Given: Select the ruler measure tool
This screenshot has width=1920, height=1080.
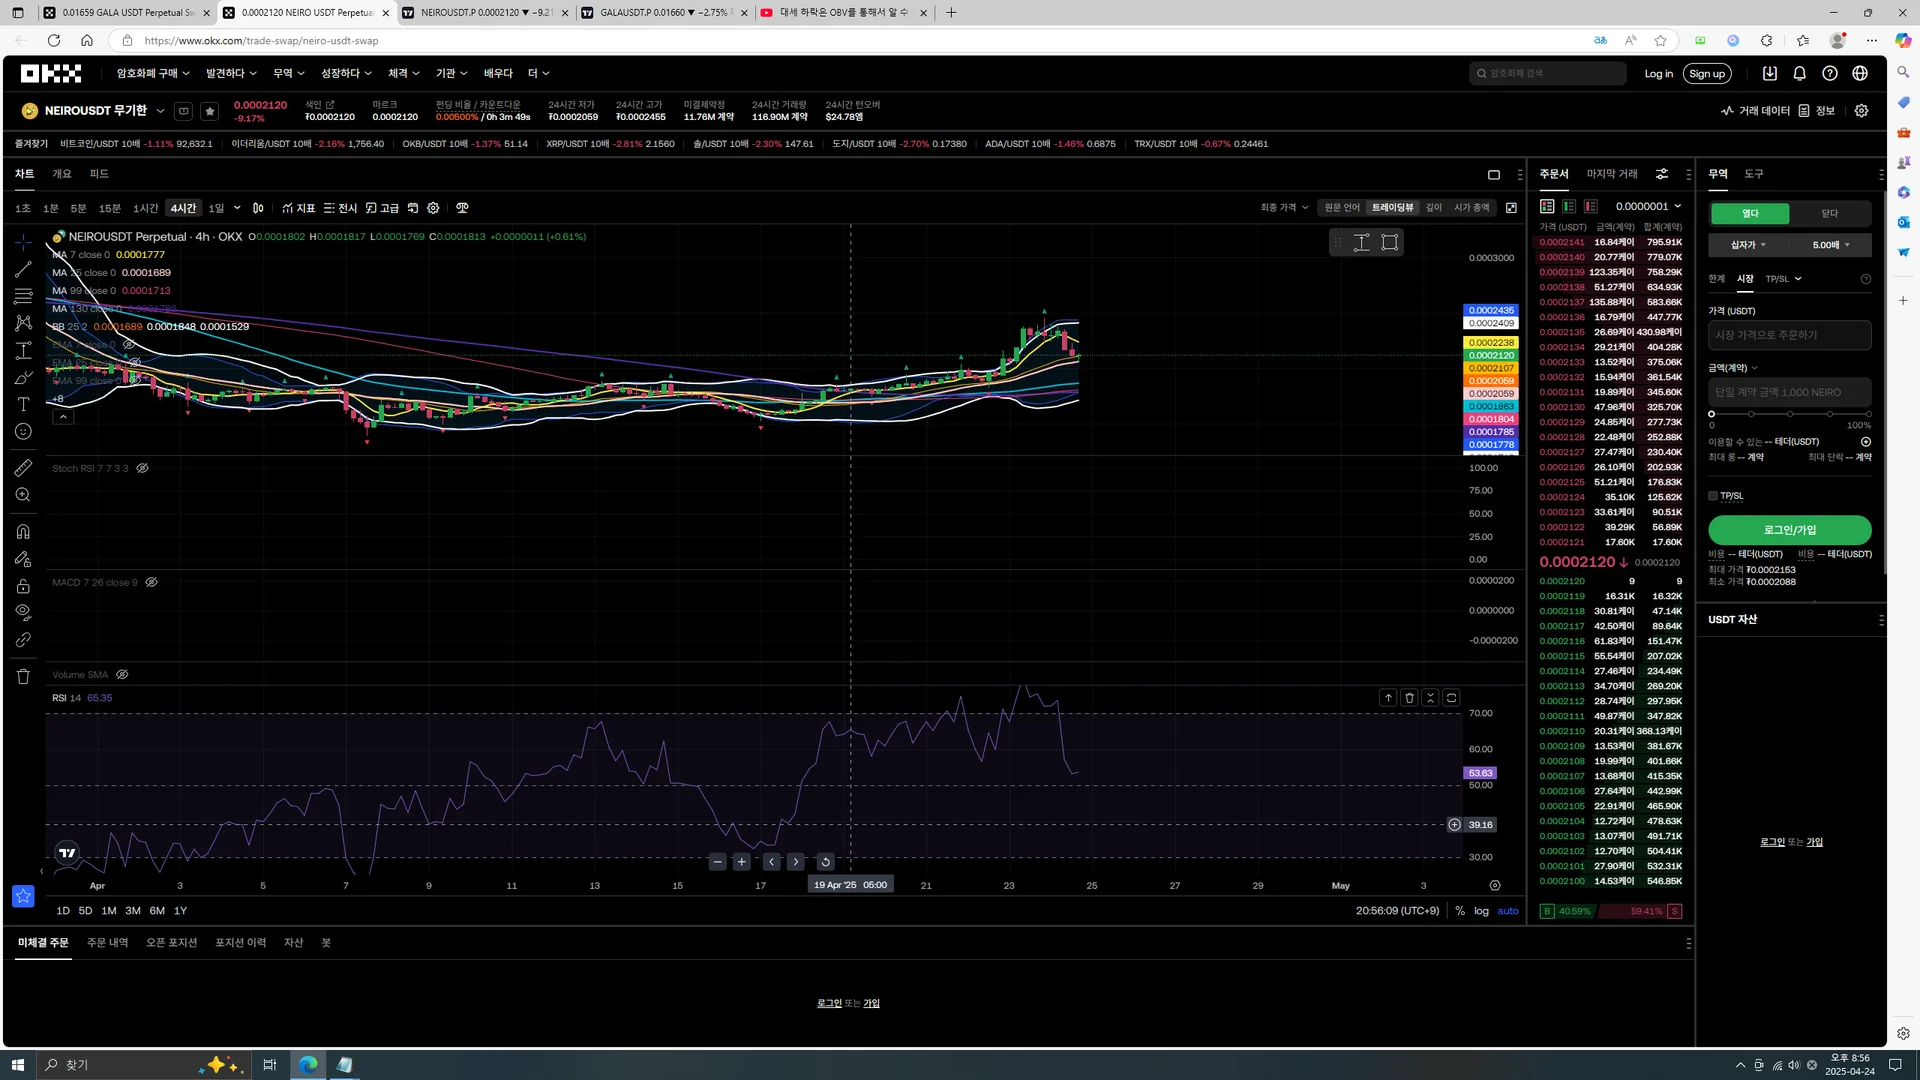Looking at the screenshot, I should [23, 468].
